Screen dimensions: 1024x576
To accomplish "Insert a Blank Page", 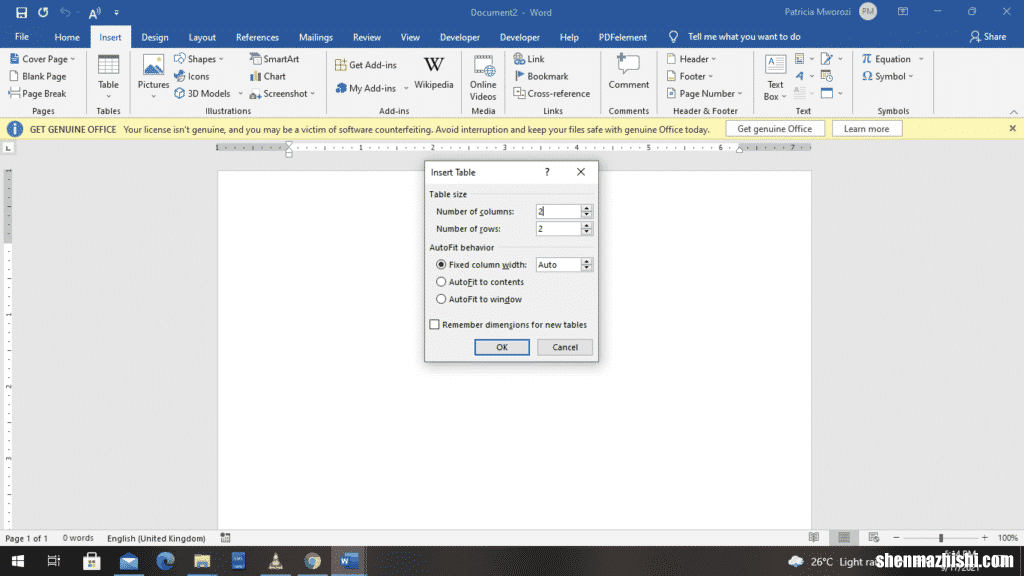I will (x=38, y=76).
